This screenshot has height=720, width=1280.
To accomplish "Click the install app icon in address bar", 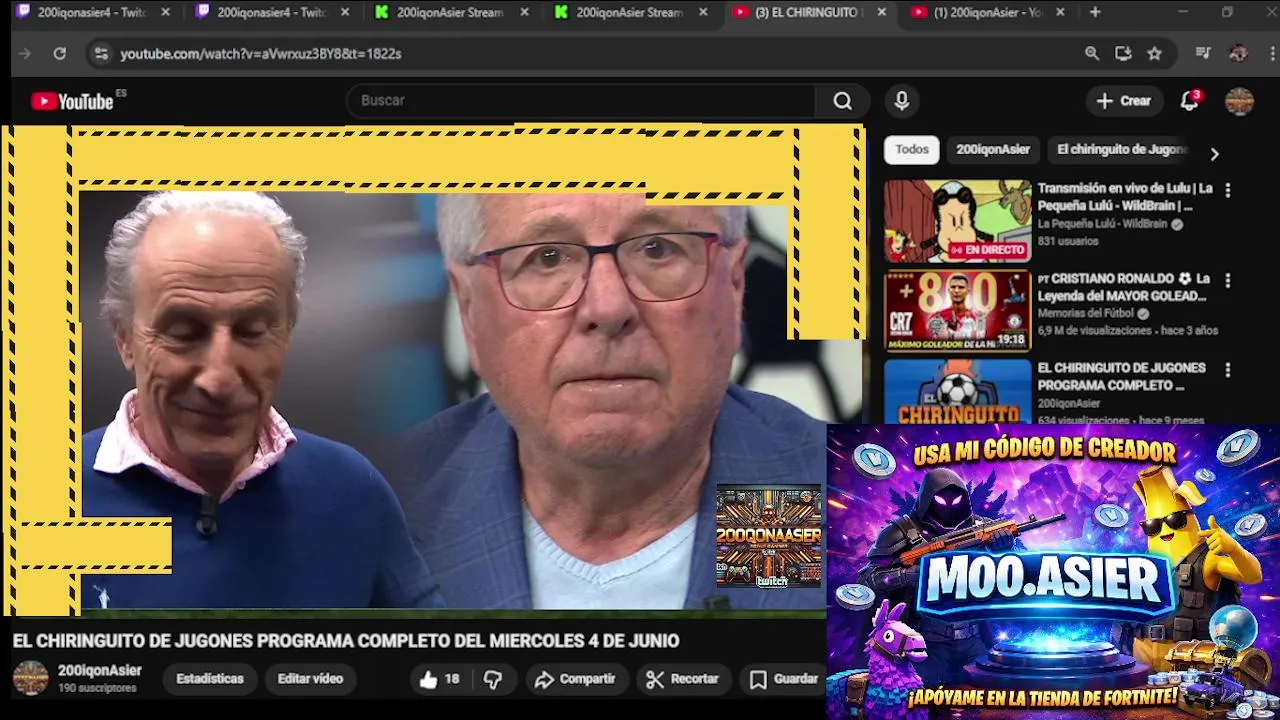I will click(1123, 54).
